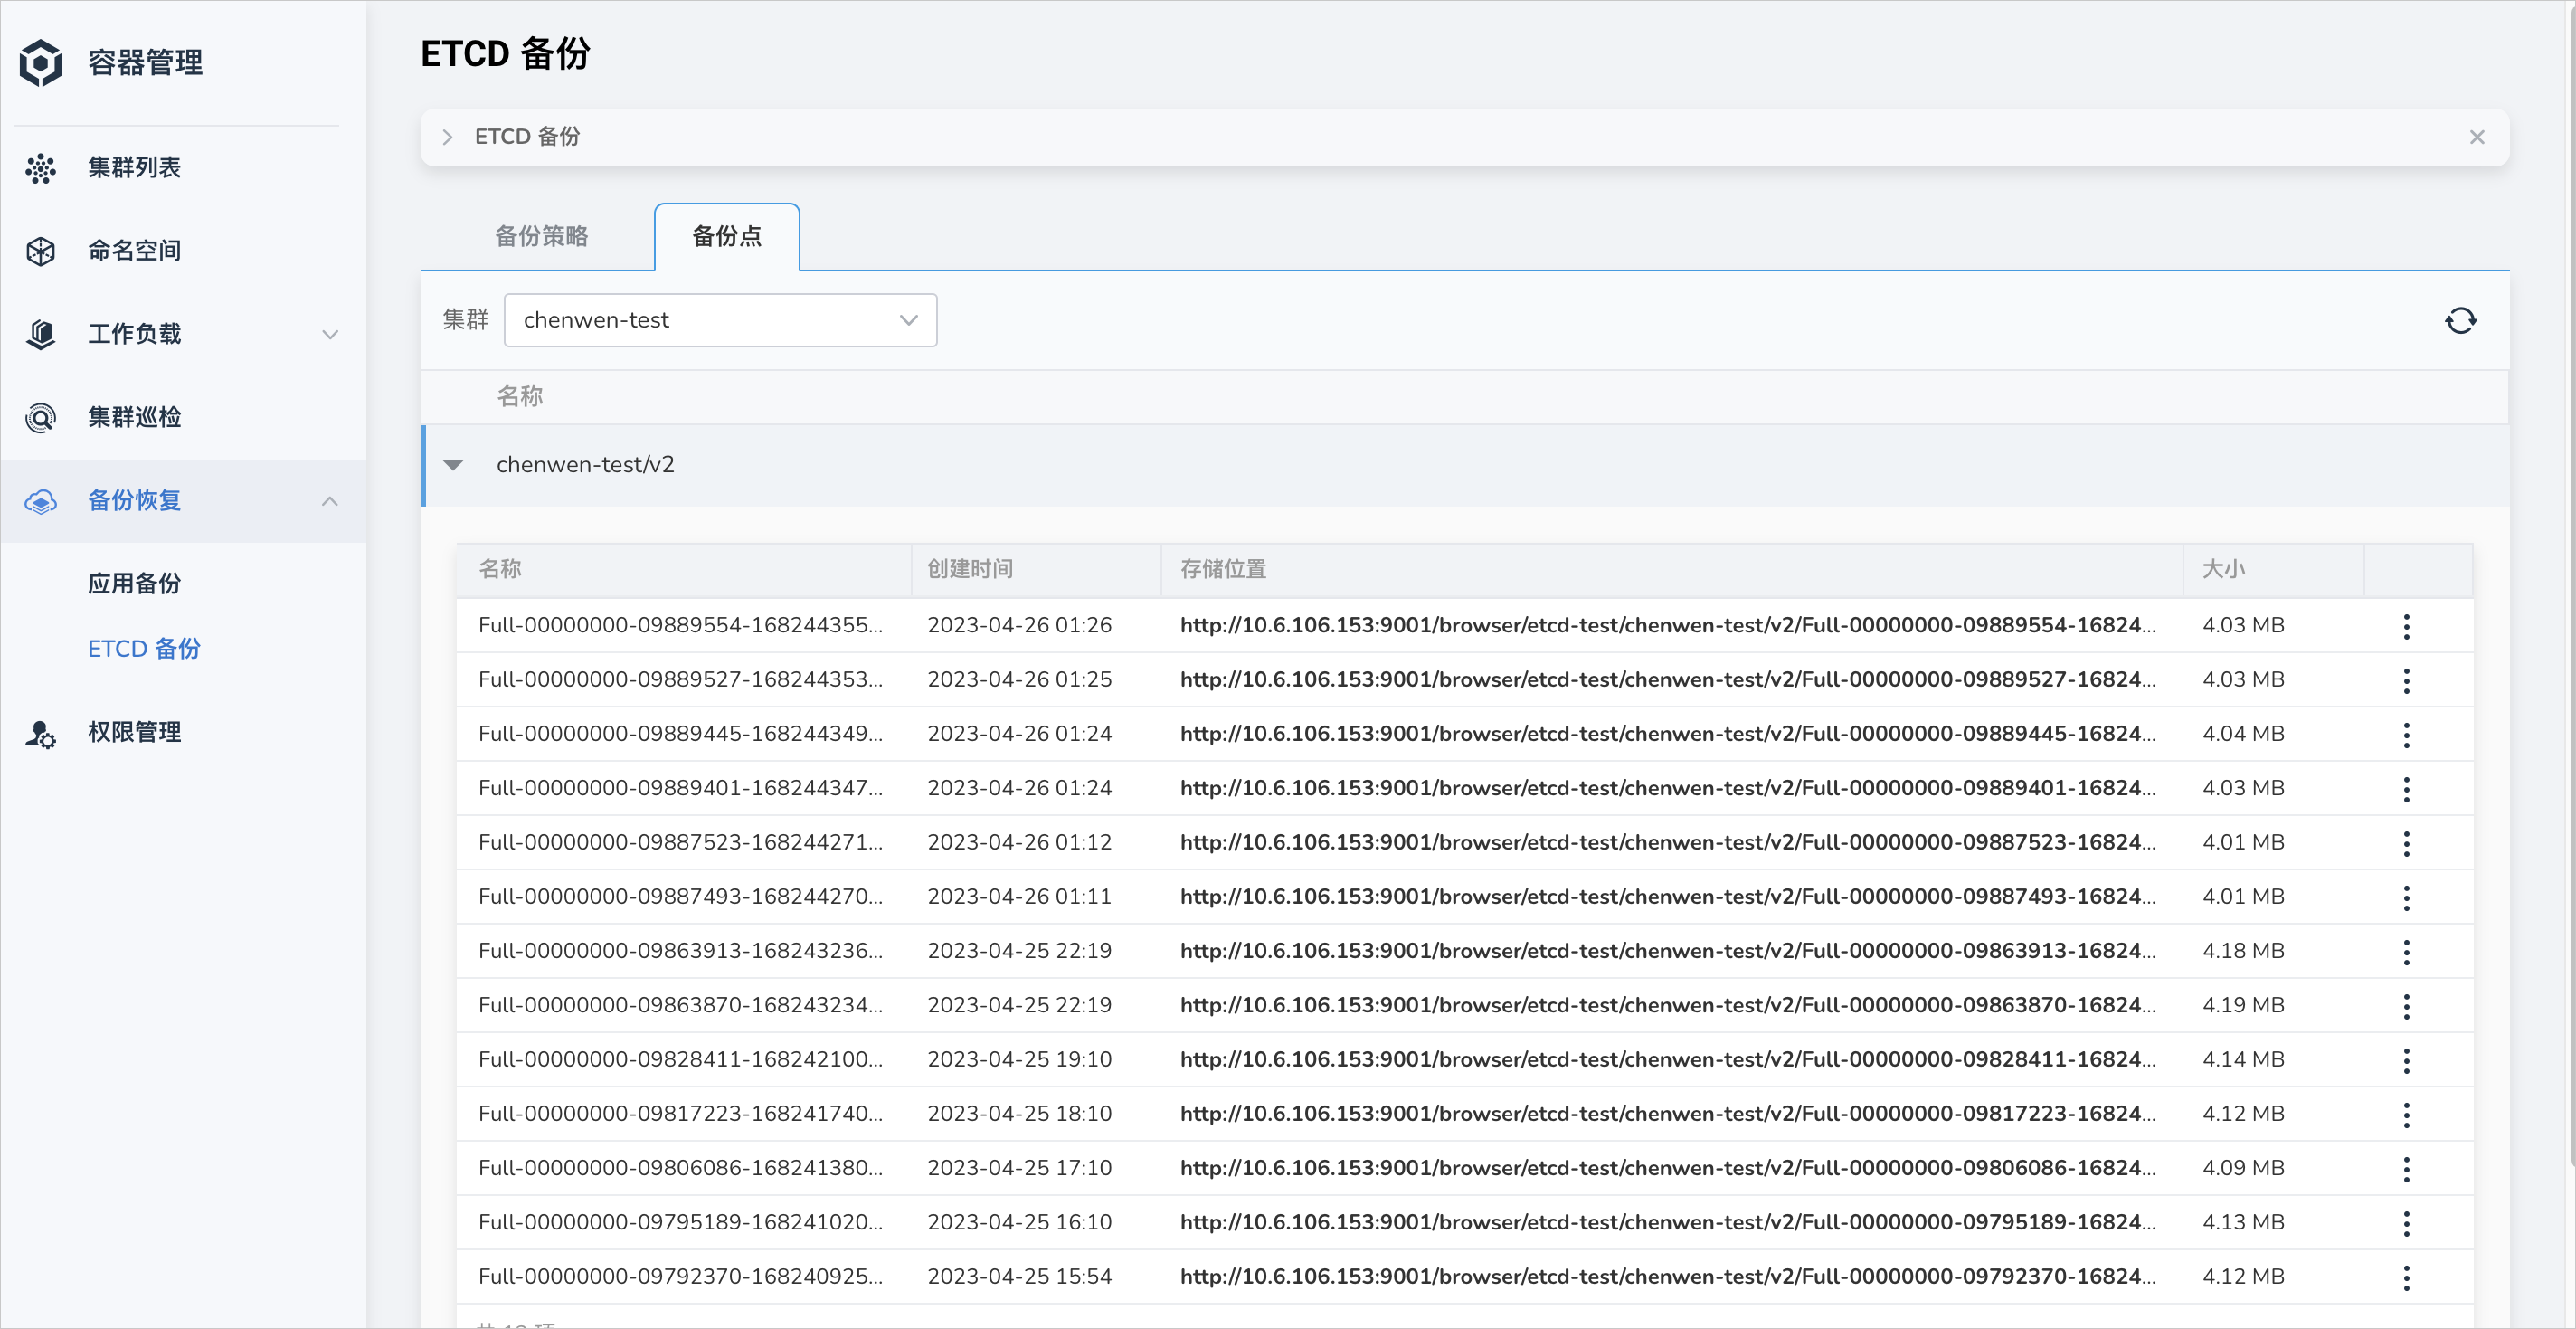Click backup name Full-00000000-09889401-168244347...
Screen dimensions: 2576x1329
point(680,788)
